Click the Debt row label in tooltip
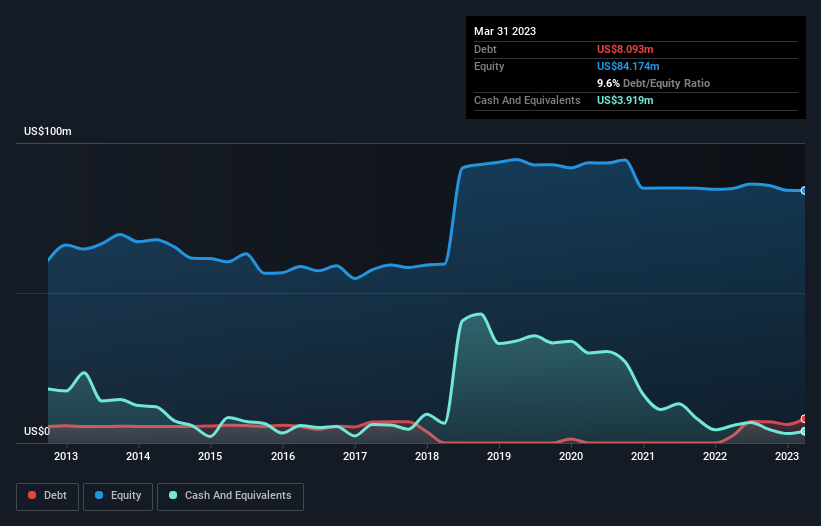 tap(485, 49)
